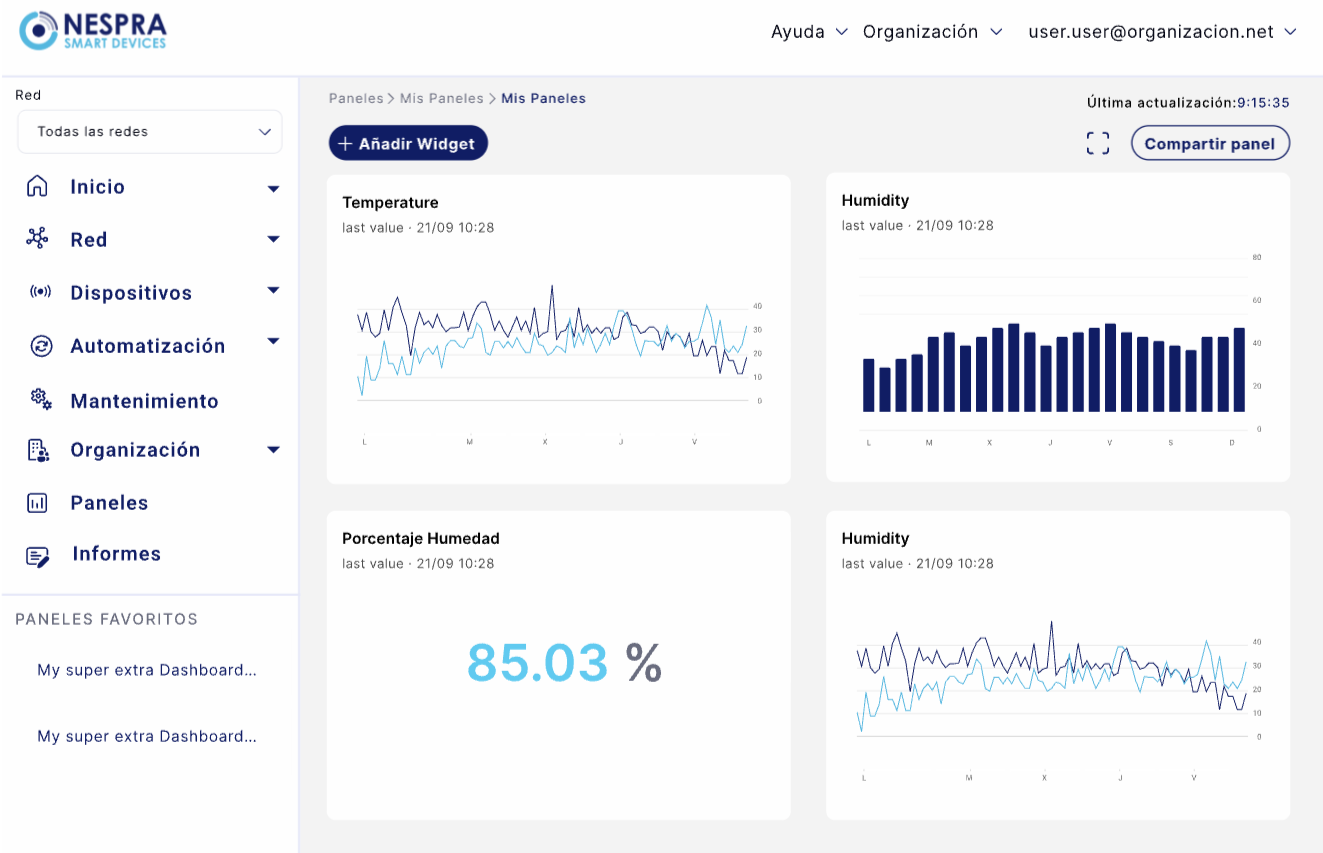Click the Inicio home icon
This screenshot has width=1323, height=853.
37,187
